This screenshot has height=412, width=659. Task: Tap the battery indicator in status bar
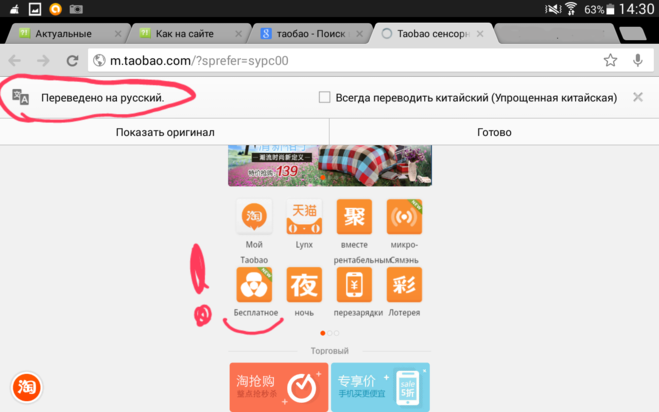[x=610, y=9]
